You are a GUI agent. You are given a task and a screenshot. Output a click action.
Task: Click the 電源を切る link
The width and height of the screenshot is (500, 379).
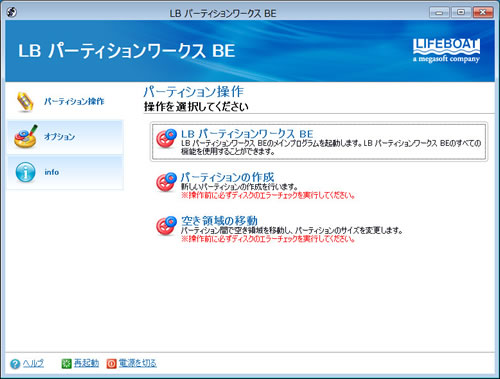[138, 363]
